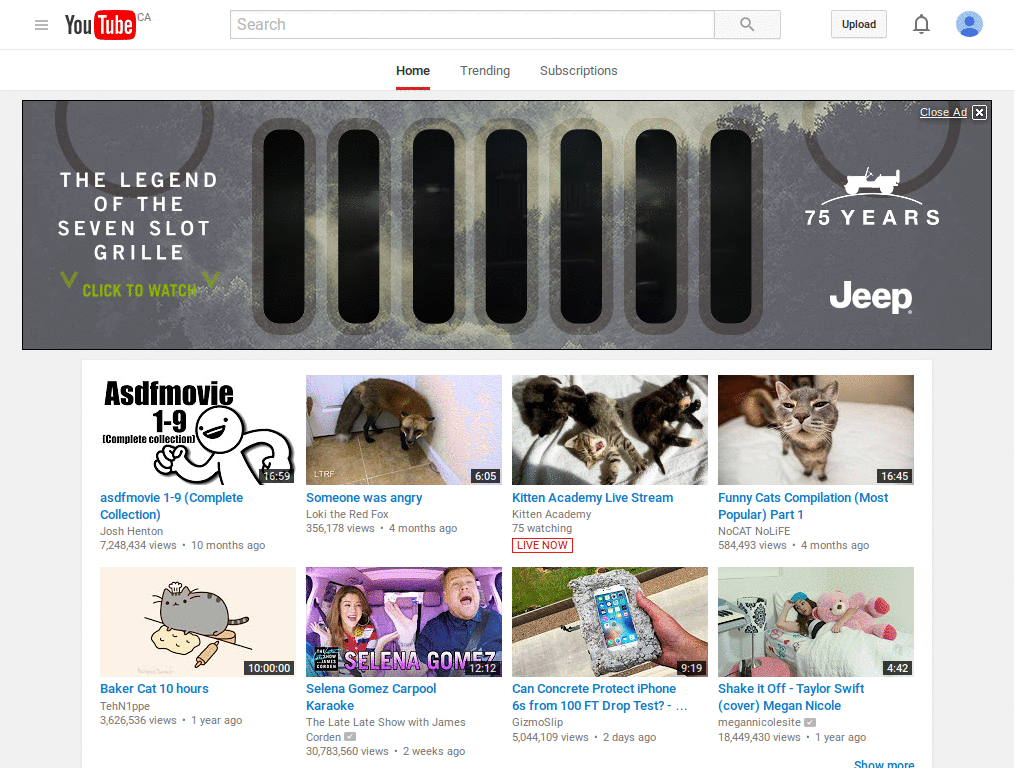This screenshot has height=768, width=1024.
Task: Open the Loki the Red Fox channel
Action: pyautogui.click(x=347, y=514)
